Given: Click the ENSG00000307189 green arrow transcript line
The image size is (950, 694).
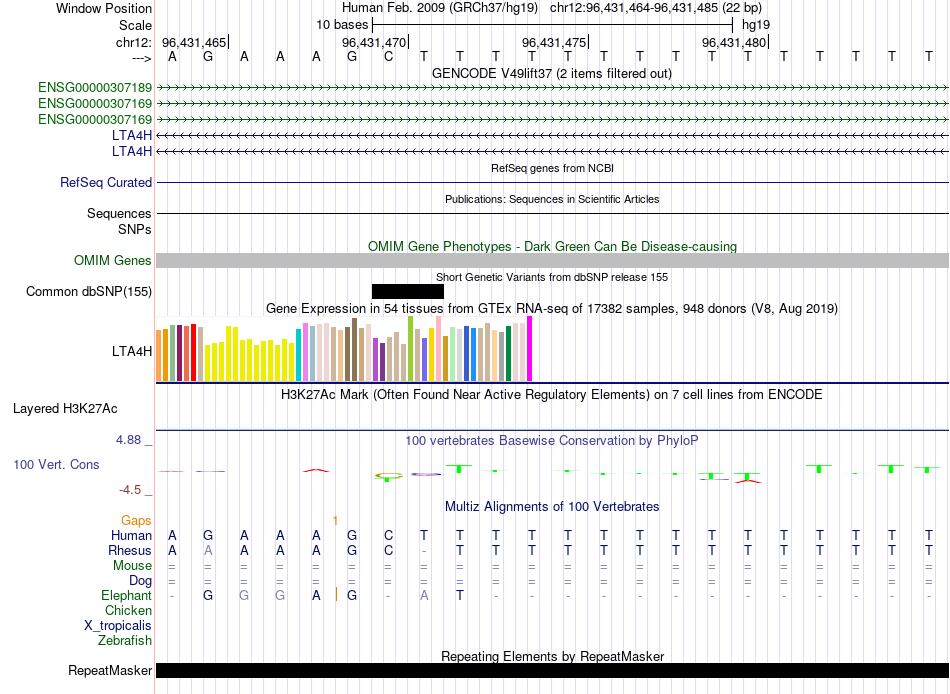Looking at the screenshot, I should [553, 88].
